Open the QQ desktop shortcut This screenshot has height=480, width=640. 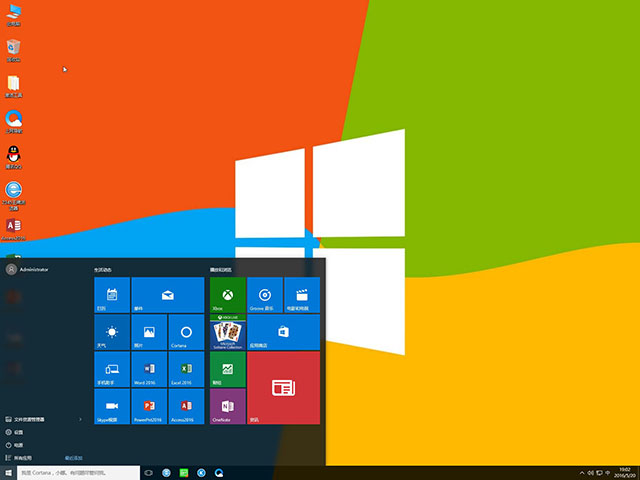(x=14, y=155)
